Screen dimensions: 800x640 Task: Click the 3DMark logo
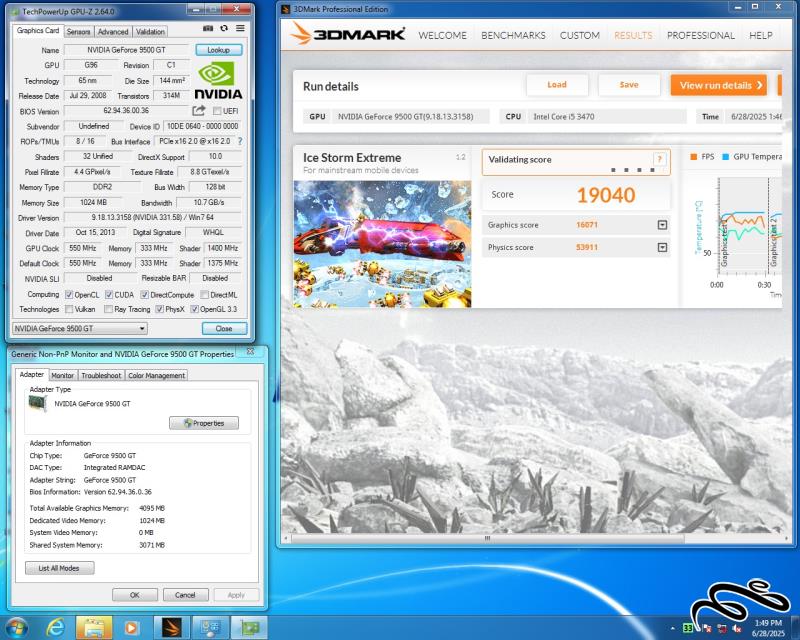347,34
